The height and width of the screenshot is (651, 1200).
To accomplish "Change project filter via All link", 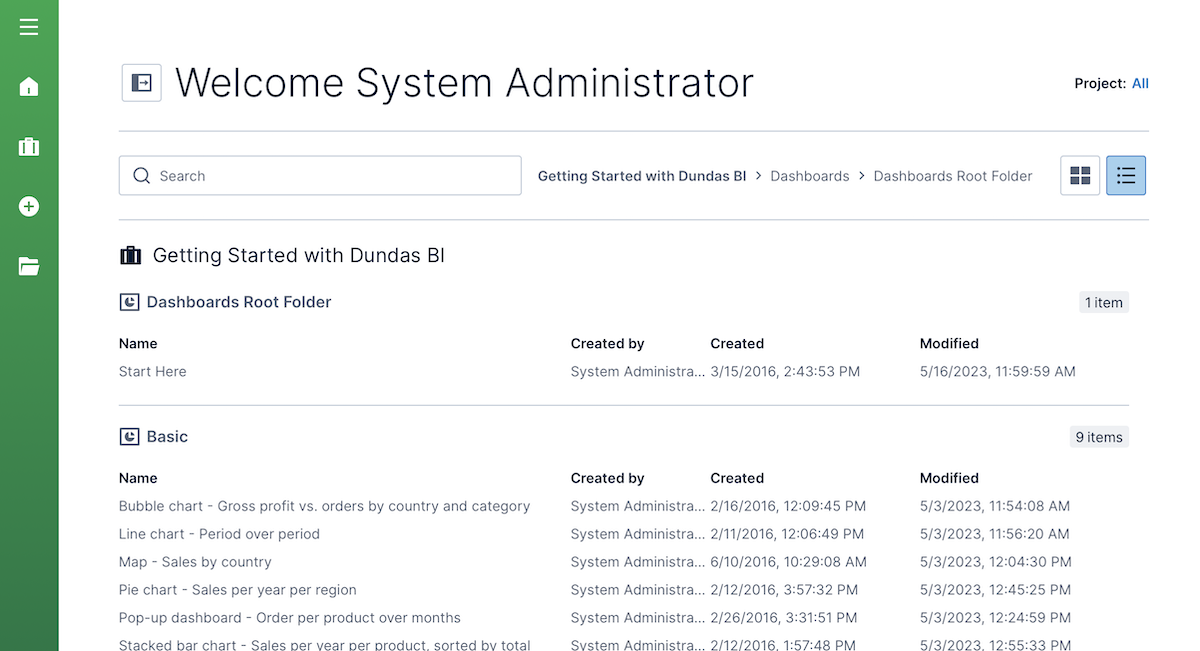I will pyautogui.click(x=1140, y=84).
